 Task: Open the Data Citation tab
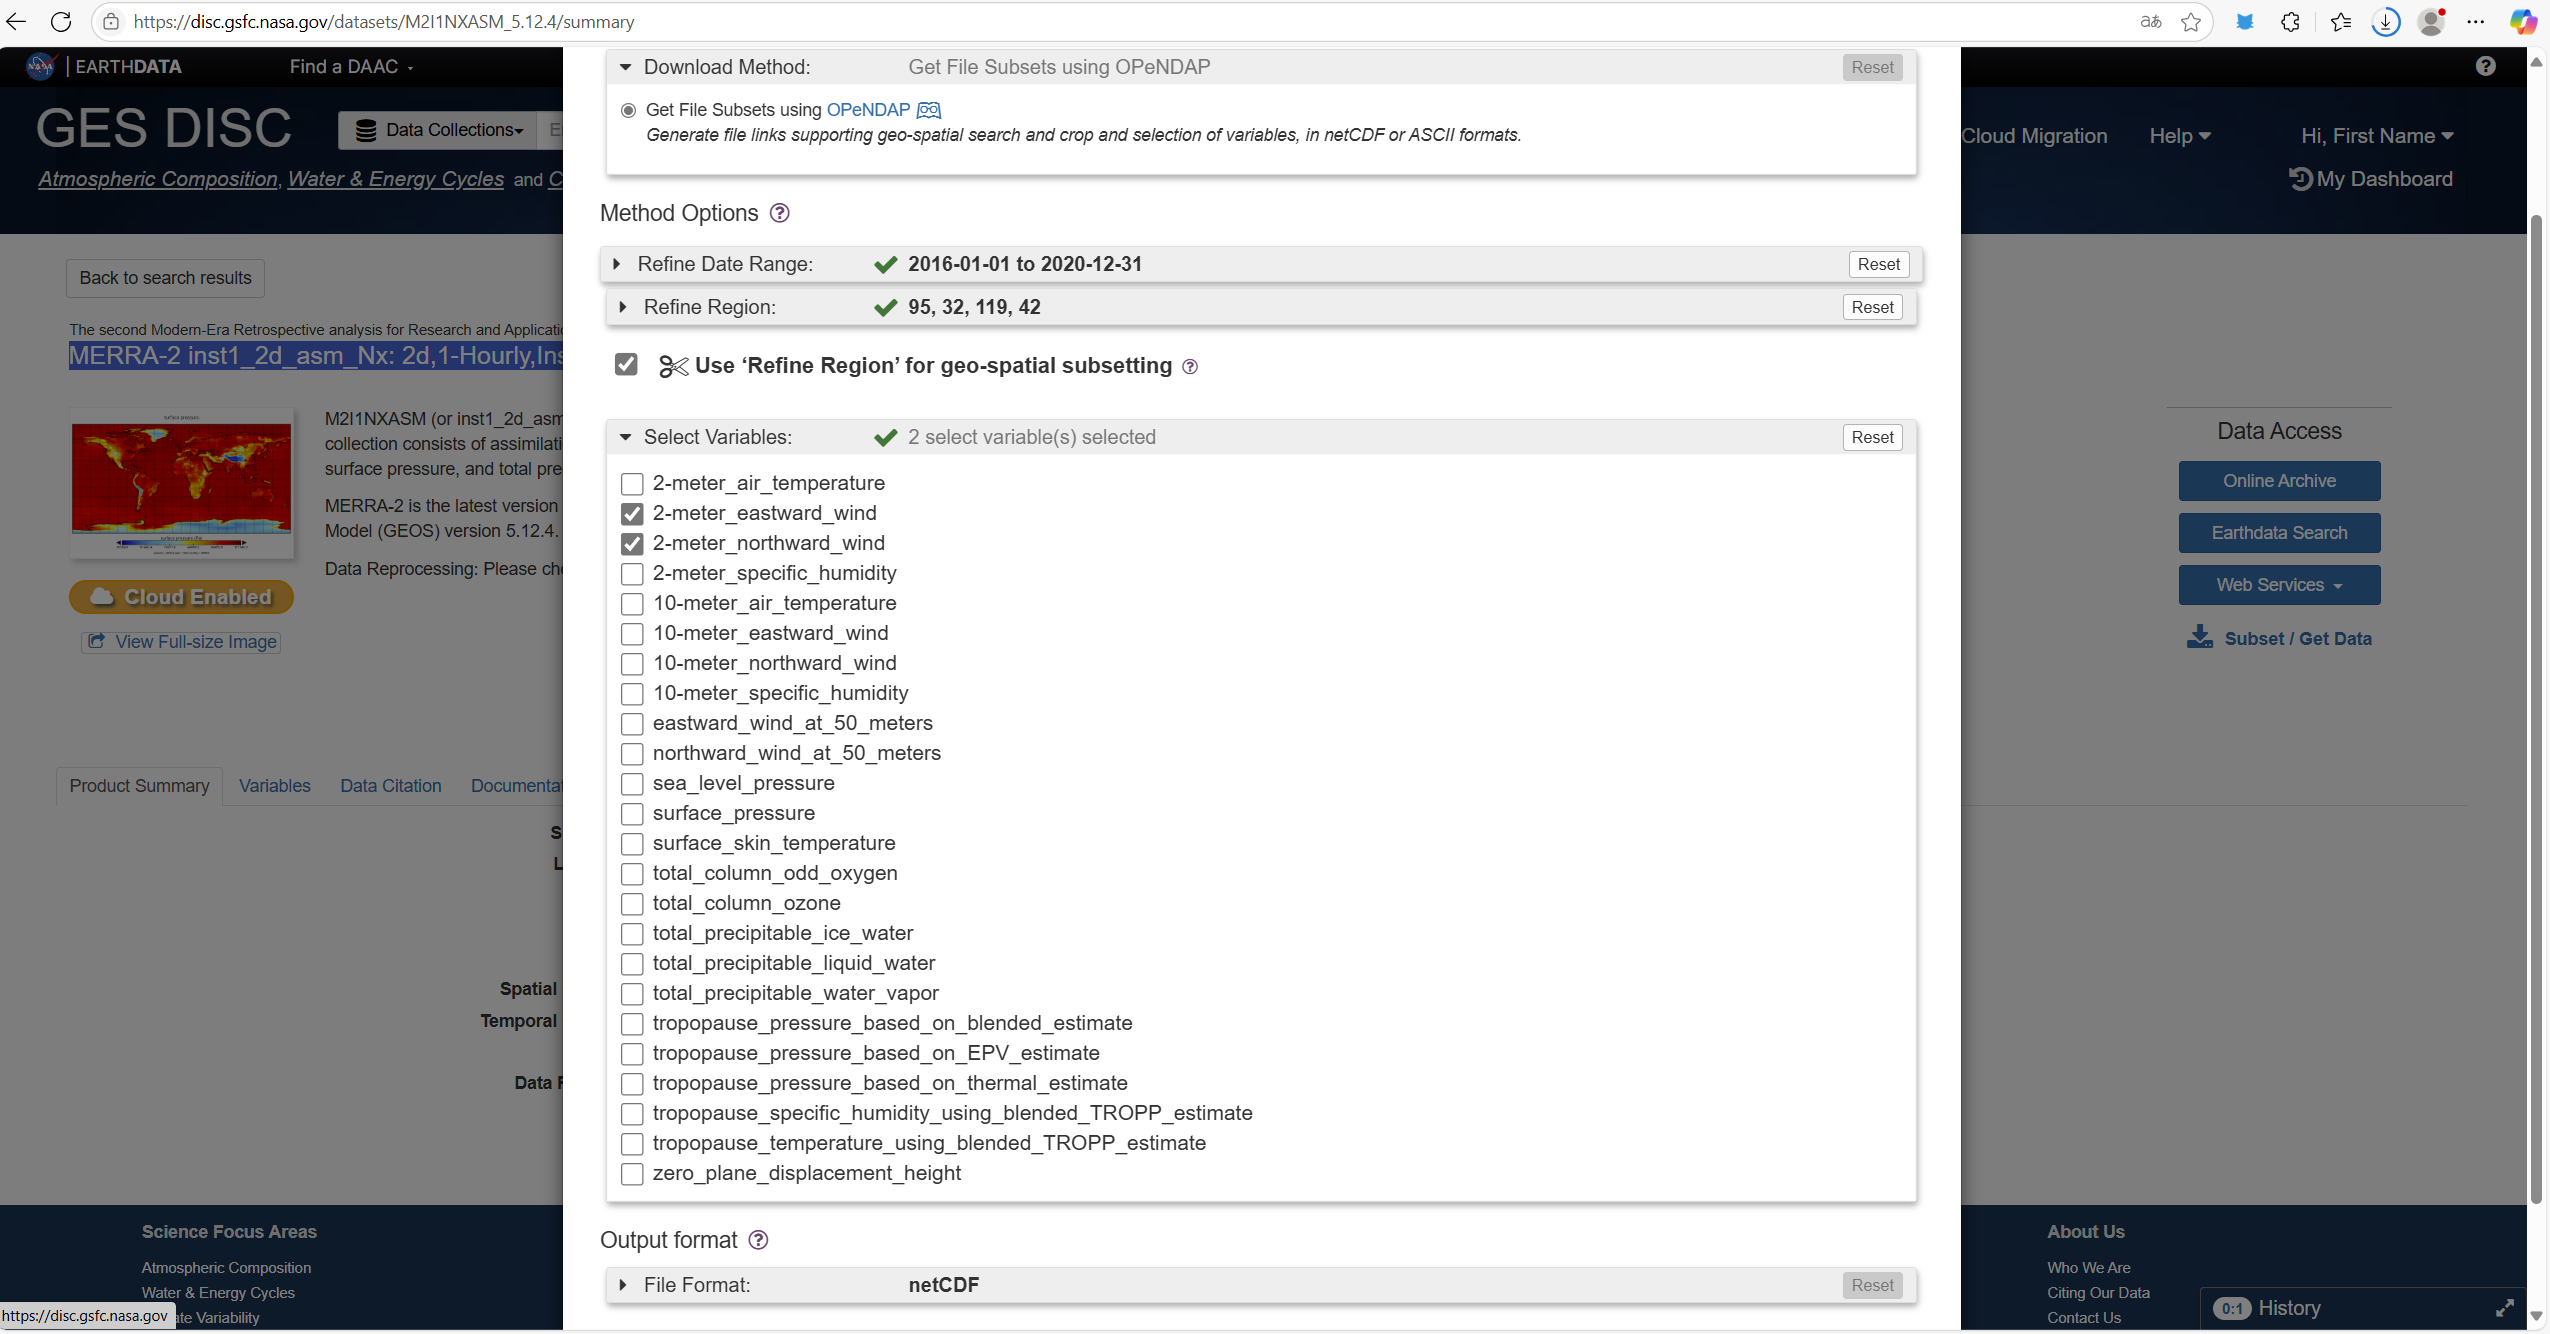391,786
